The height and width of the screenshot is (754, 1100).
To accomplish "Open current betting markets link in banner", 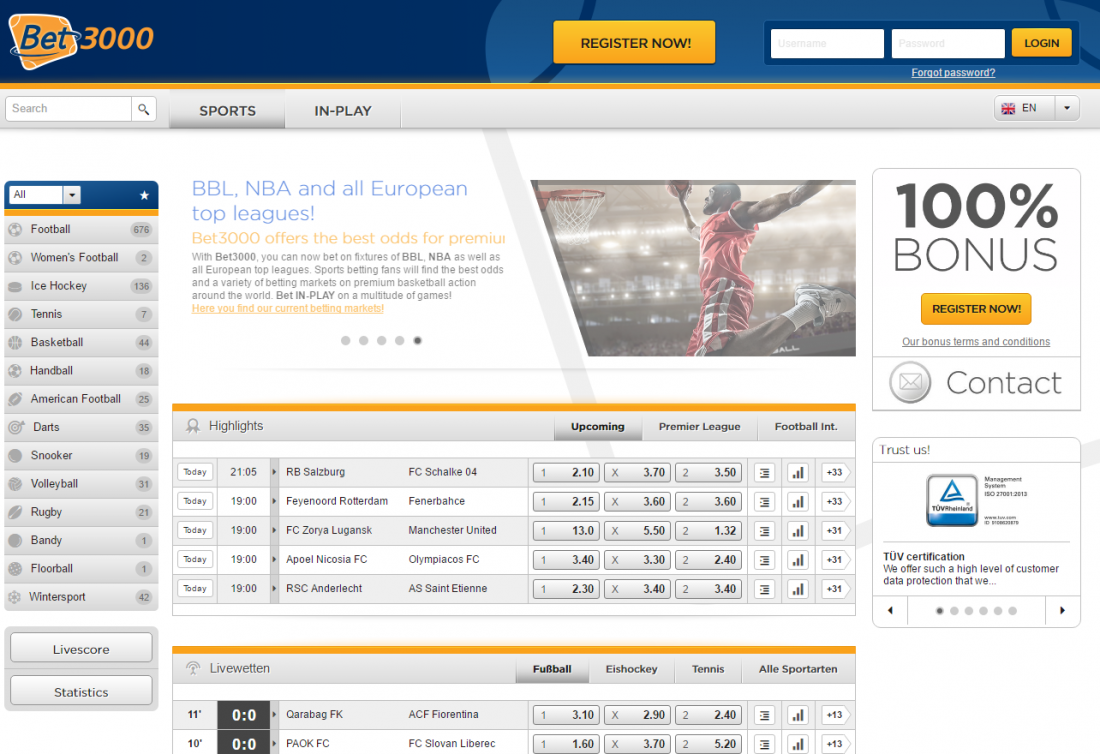I will click(x=288, y=309).
